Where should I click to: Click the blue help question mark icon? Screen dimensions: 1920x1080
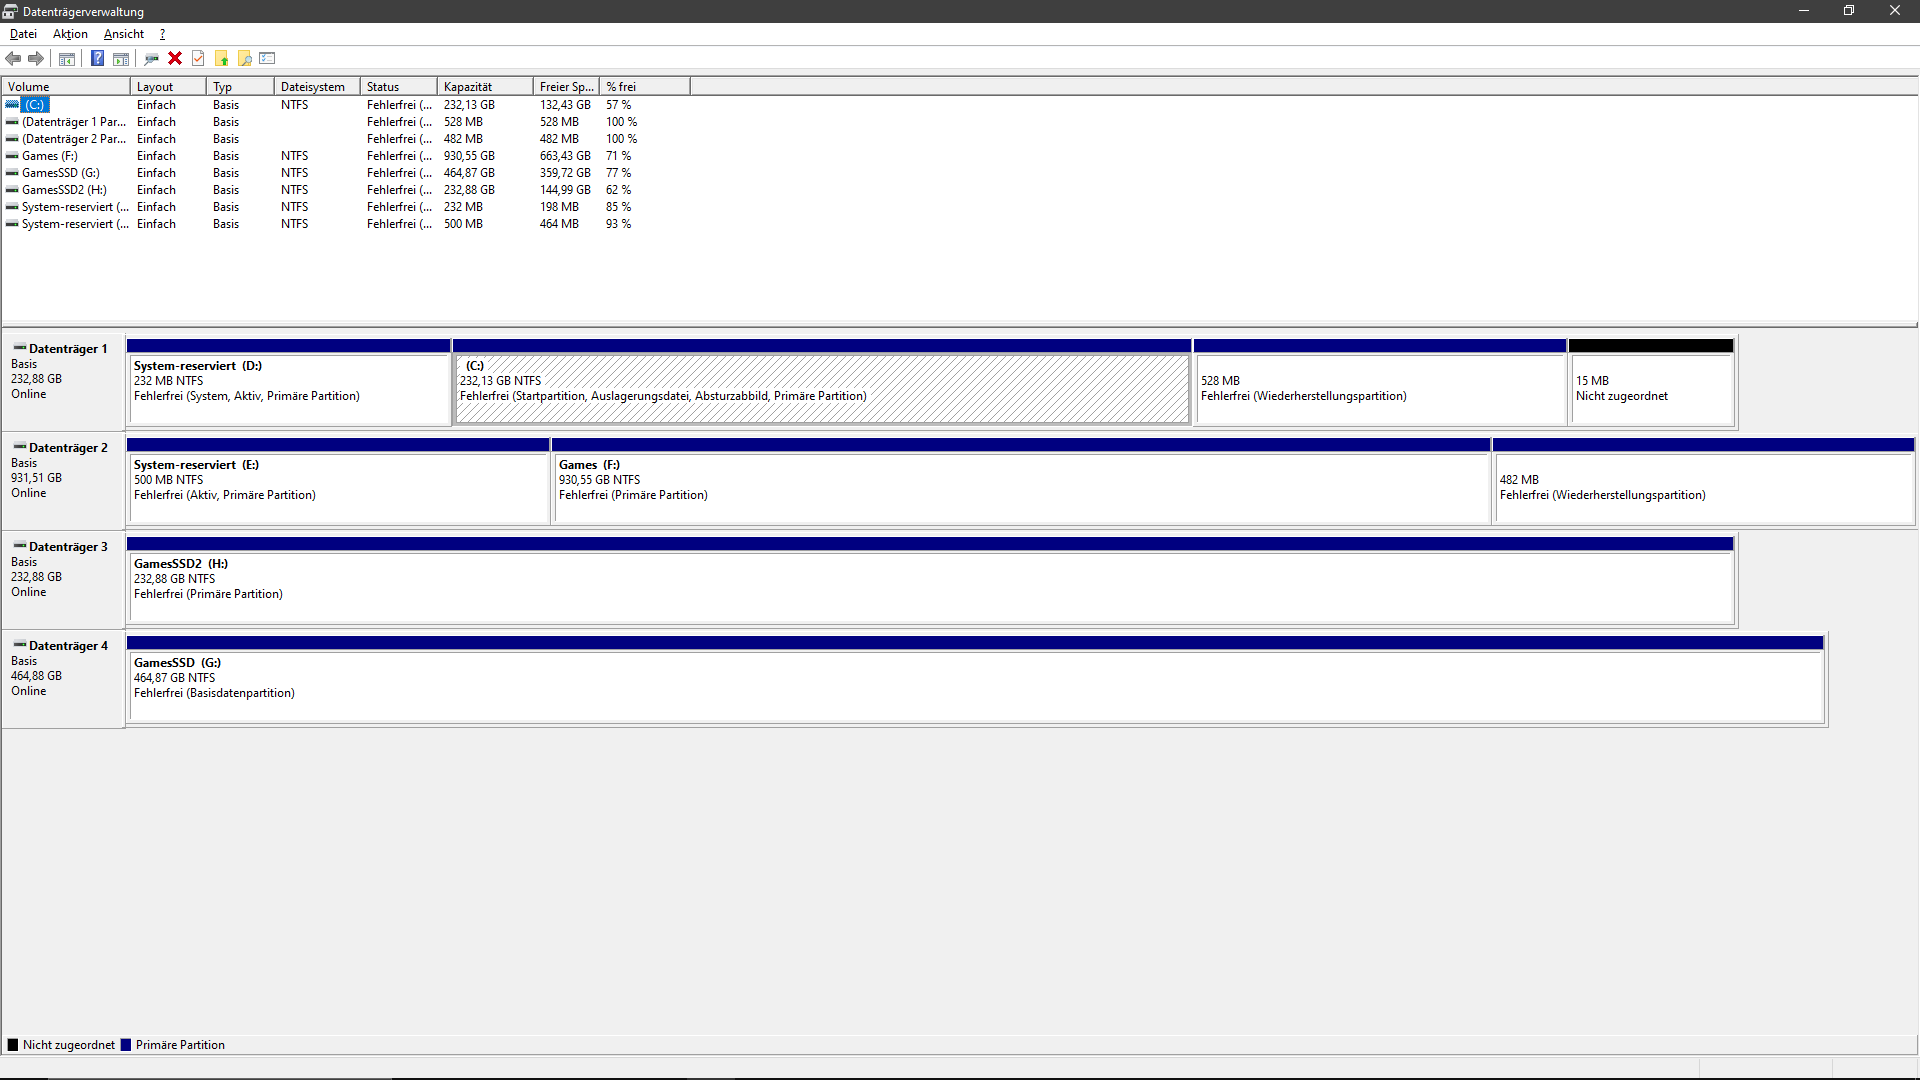97,59
